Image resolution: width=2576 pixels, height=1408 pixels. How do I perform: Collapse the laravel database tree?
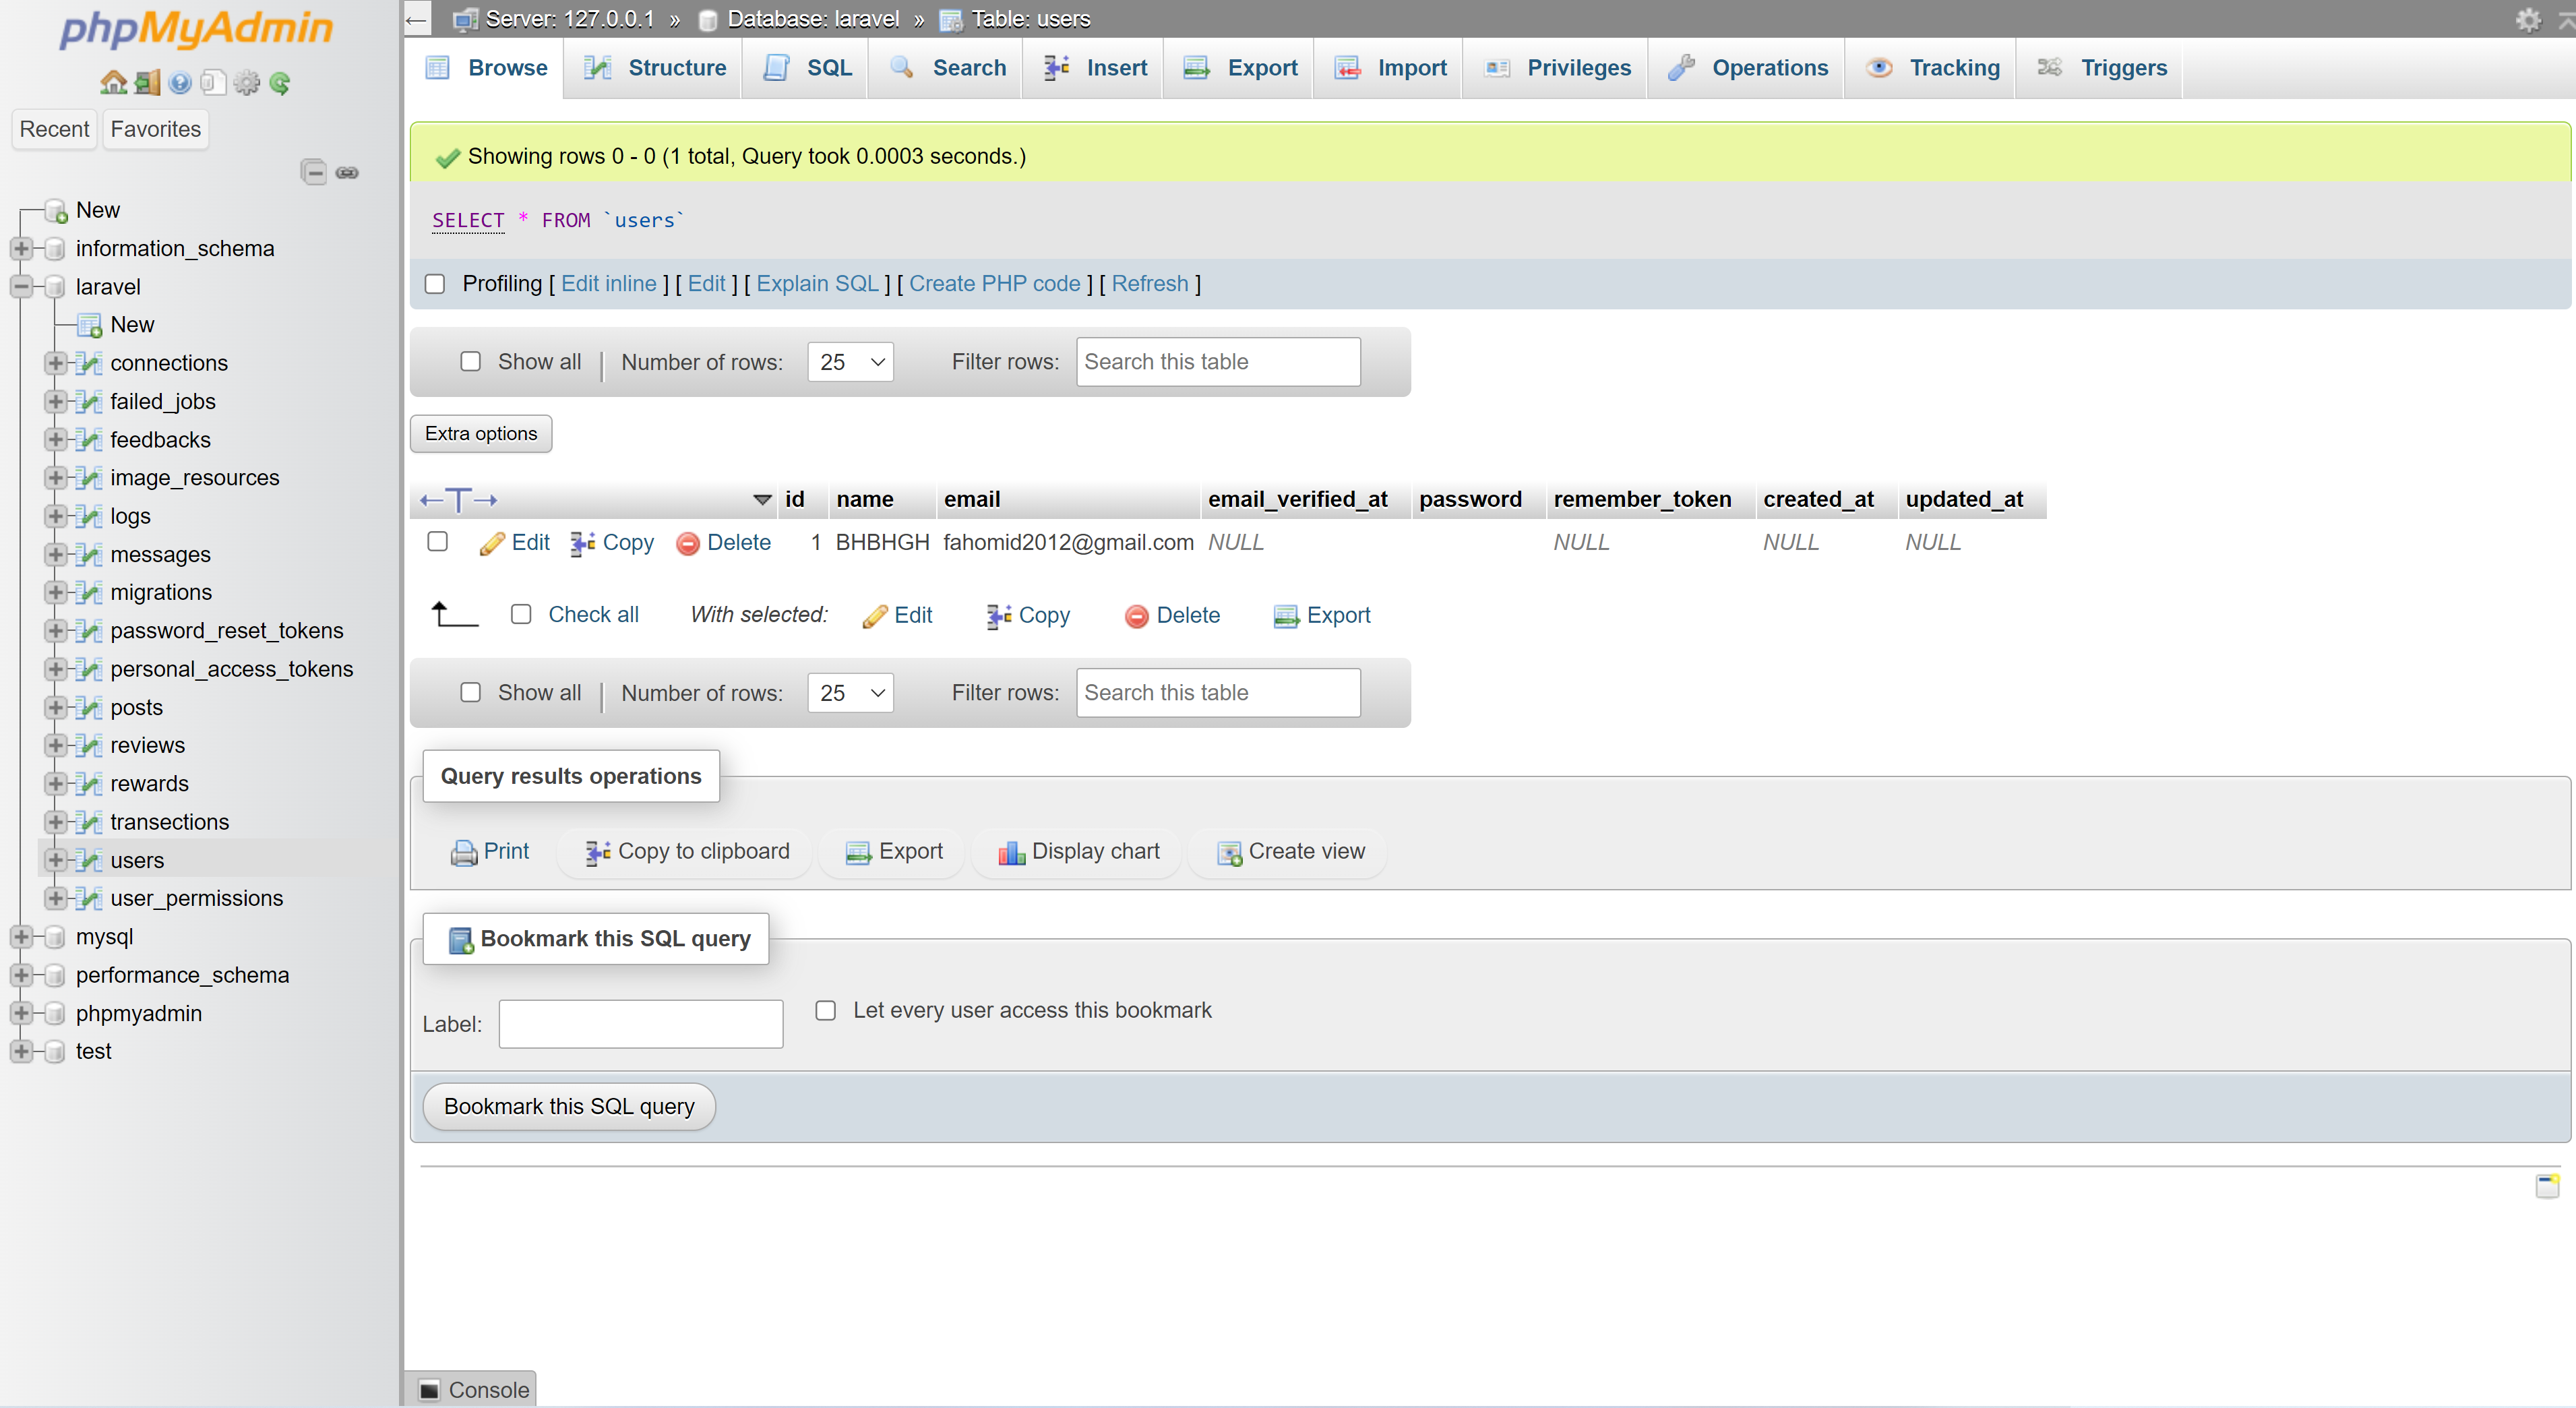(21, 287)
